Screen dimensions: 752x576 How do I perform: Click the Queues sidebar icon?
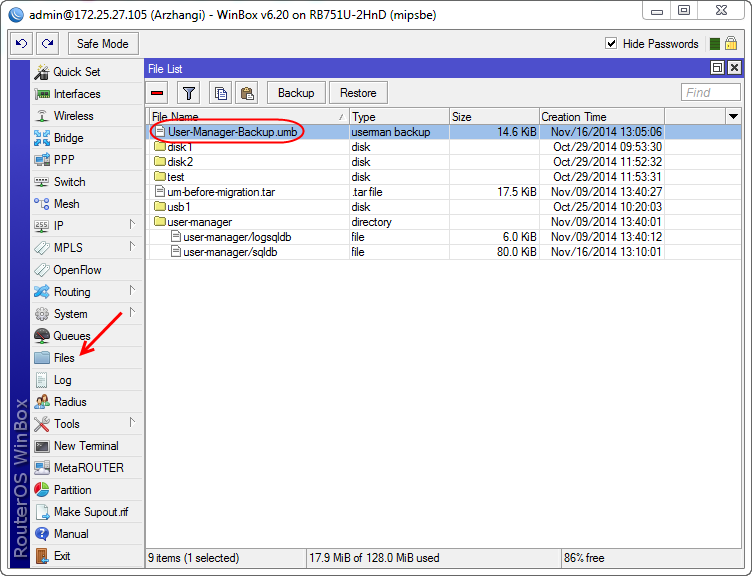pyautogui.click(x=42, y=336)
